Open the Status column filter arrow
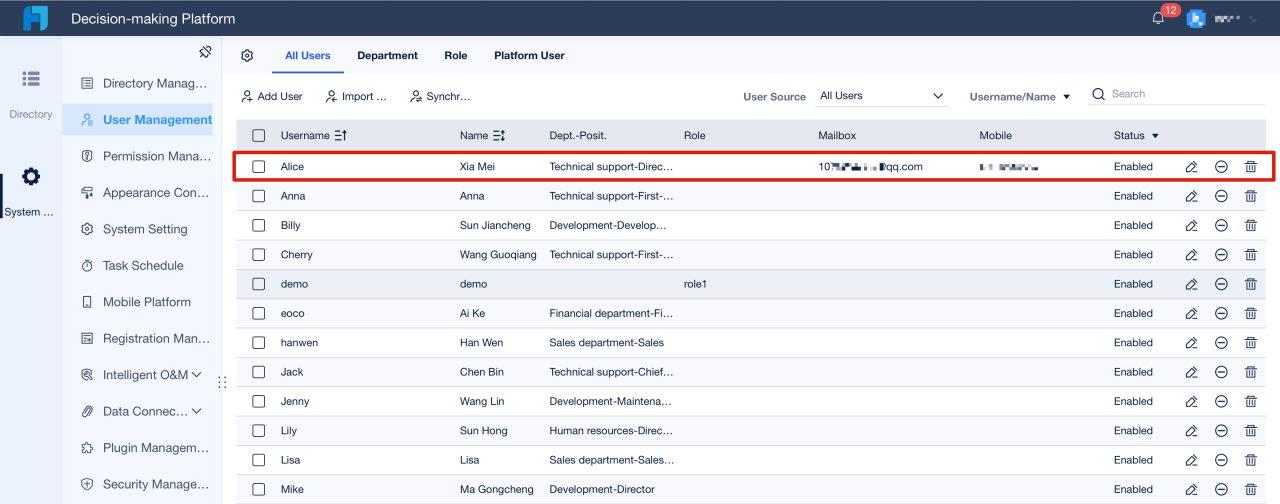The width and height of the screenshot is (1280, 504). 1155,136
